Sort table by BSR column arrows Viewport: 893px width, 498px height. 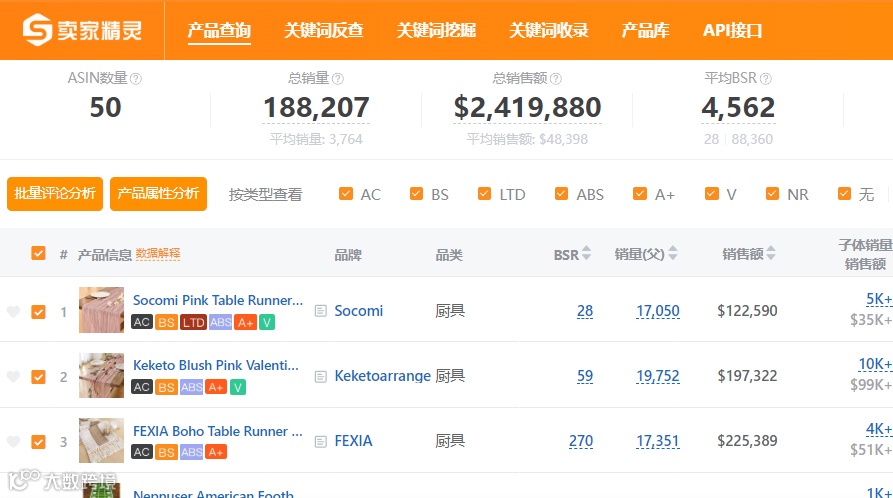point(586,254)
